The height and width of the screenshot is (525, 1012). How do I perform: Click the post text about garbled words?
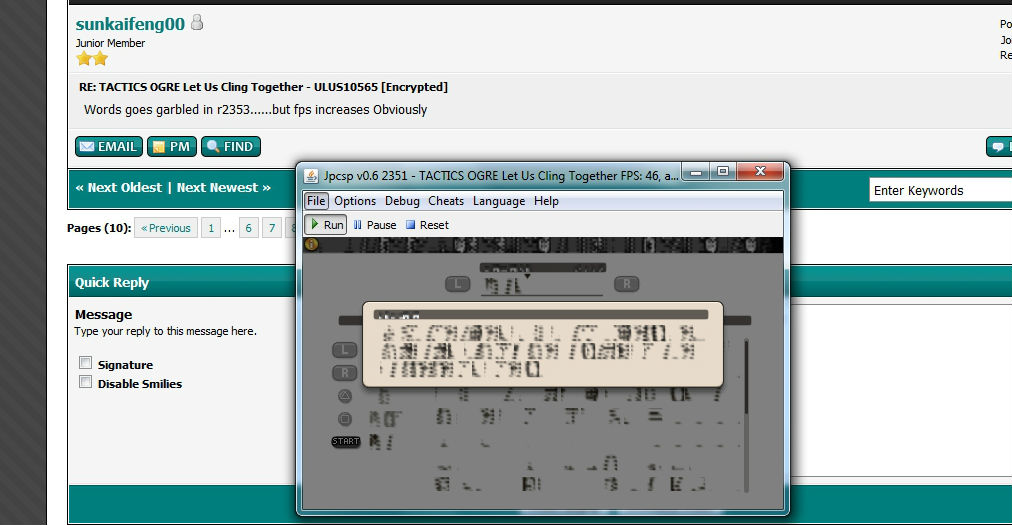(256, 110)
